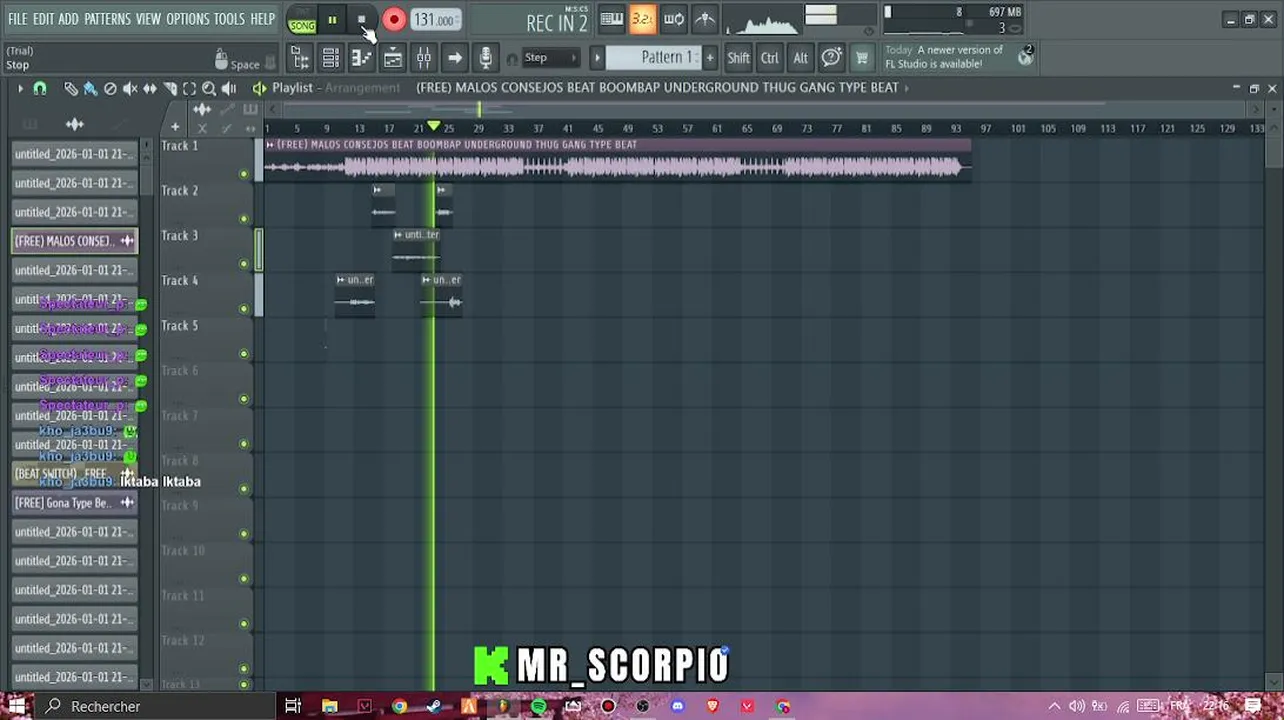
Task: Open the OPTIONS menu
Action: click(187, 19)
